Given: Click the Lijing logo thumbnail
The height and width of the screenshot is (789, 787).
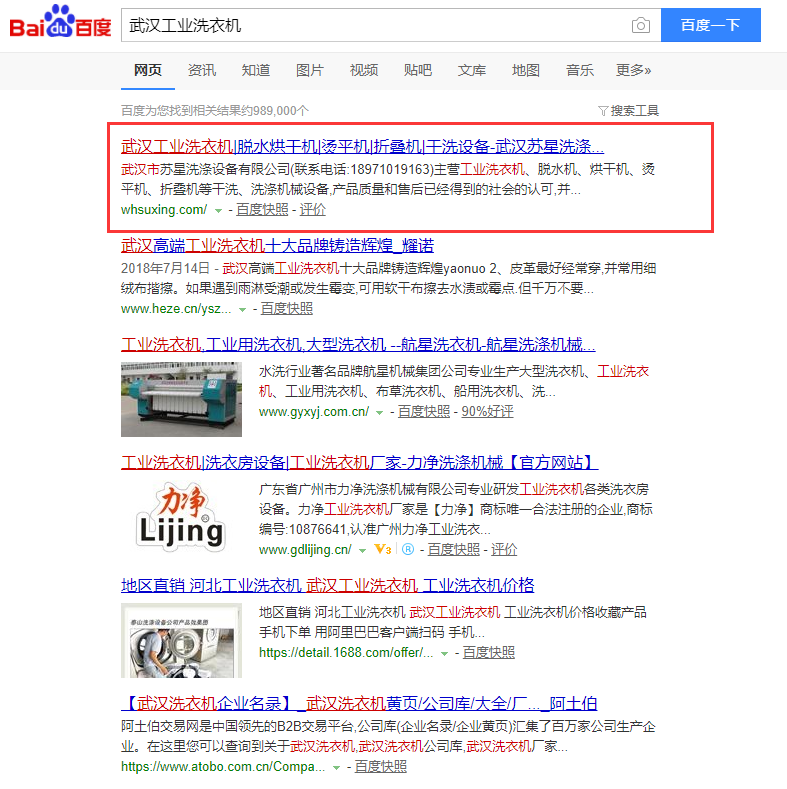Looking at the screenshot, I should pos(180,515).
